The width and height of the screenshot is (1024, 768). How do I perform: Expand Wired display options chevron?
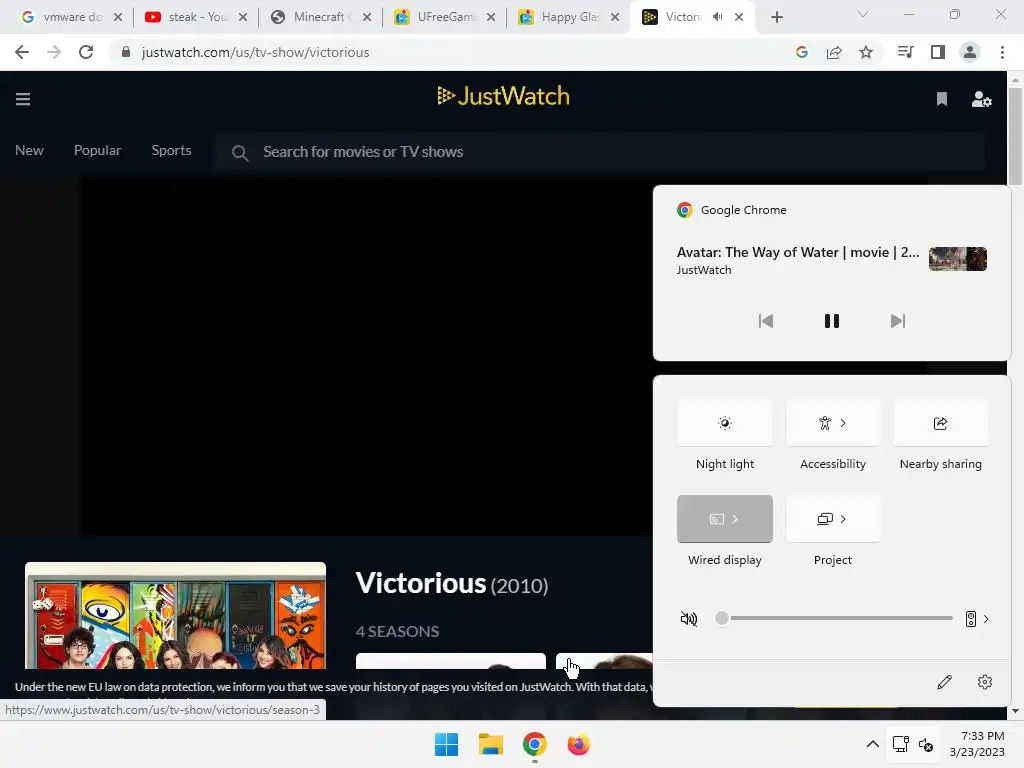pyautogui.click(x=735, y=519)
